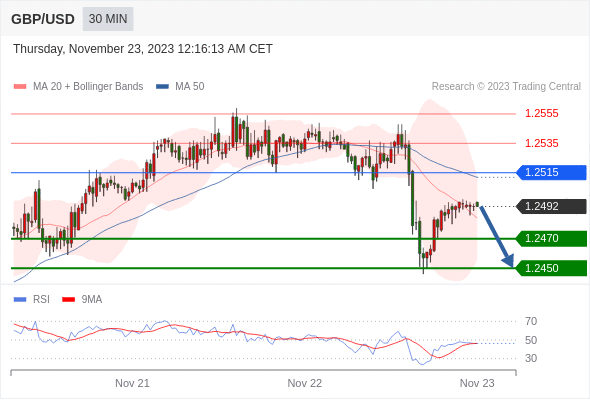Click the MA 50 legend label
590x400 pixels.
(x=190, y=87)
